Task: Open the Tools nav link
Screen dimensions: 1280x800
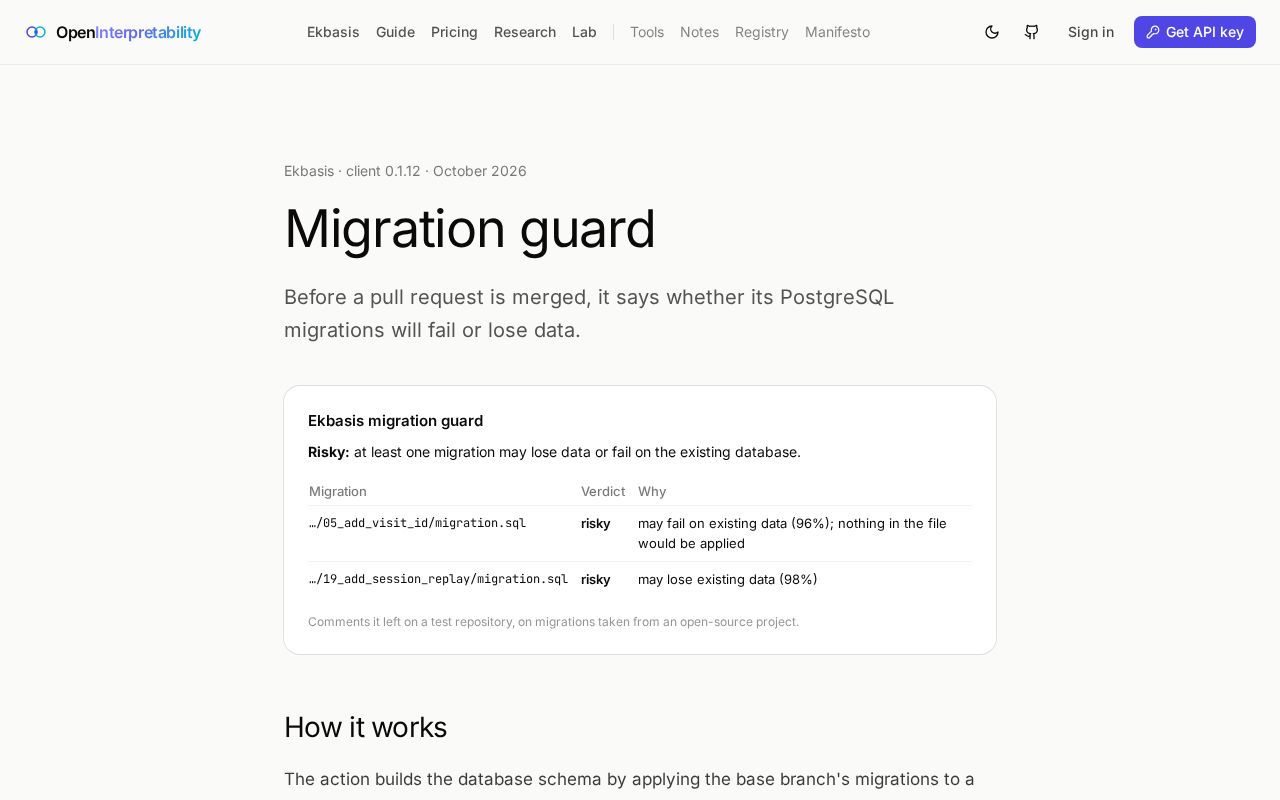Action: [x=647, y=32]
